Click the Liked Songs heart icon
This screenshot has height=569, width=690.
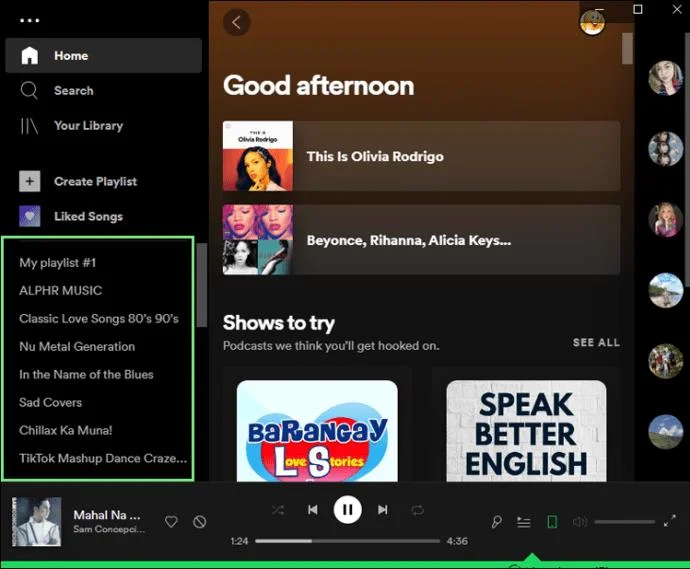point(29,216)
